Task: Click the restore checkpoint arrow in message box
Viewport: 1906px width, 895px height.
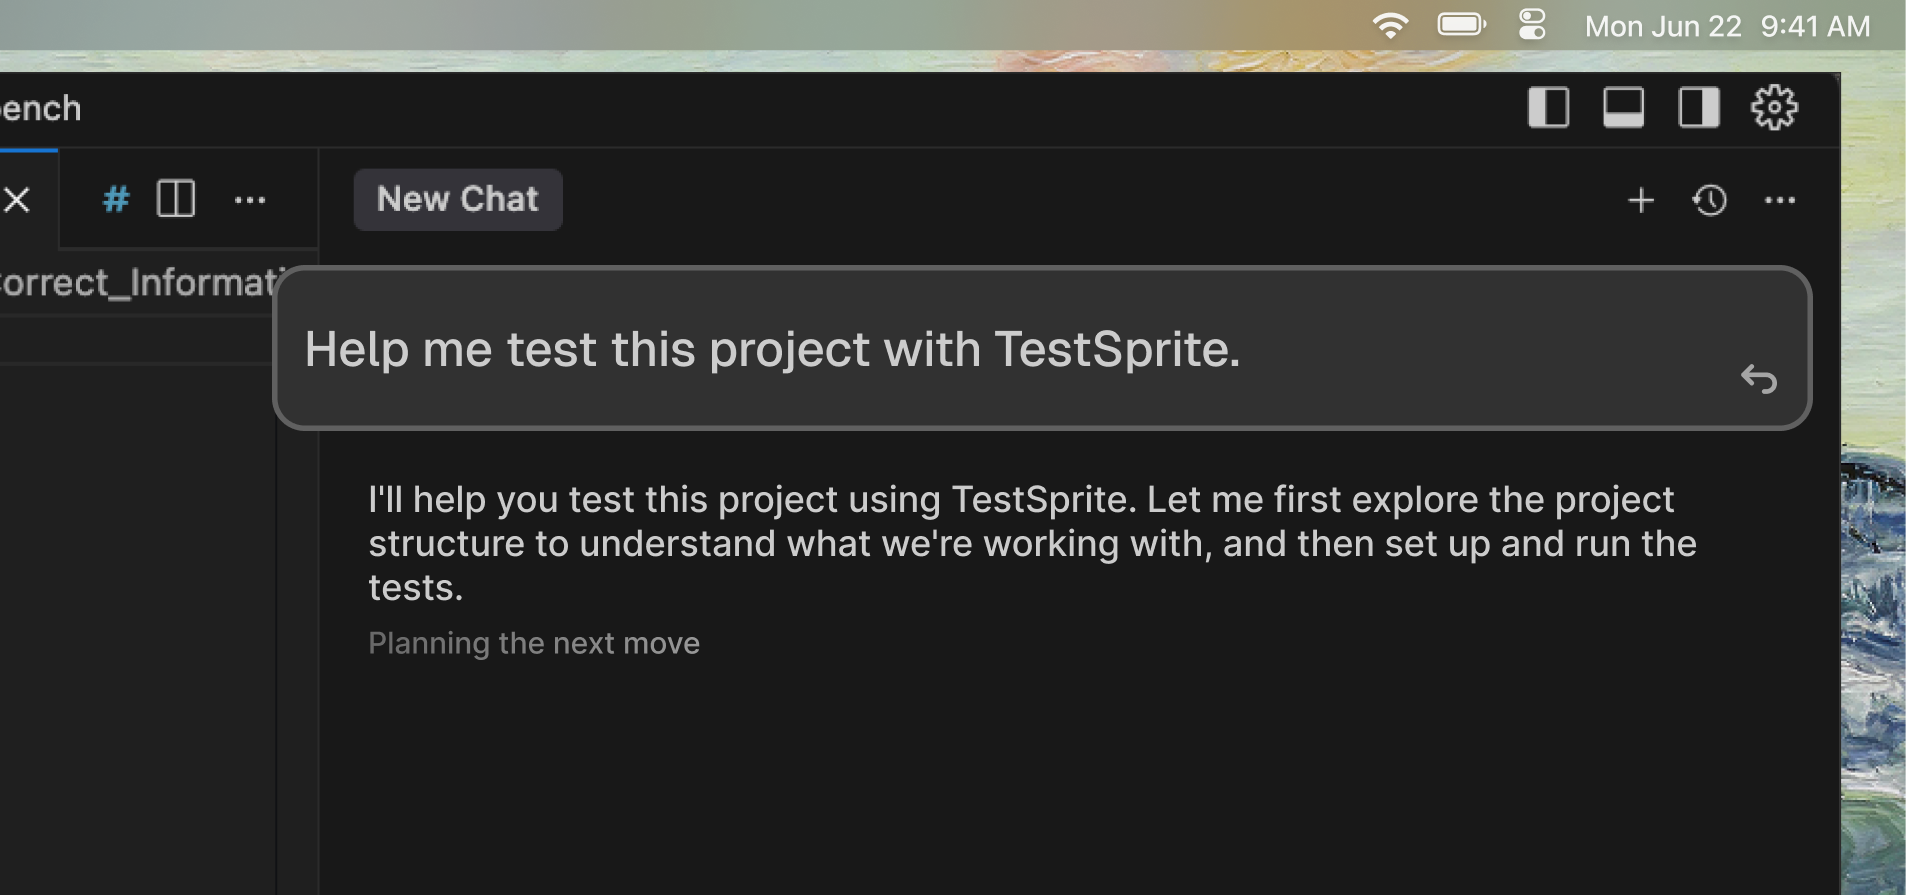Action: [x=1759, y=379]
